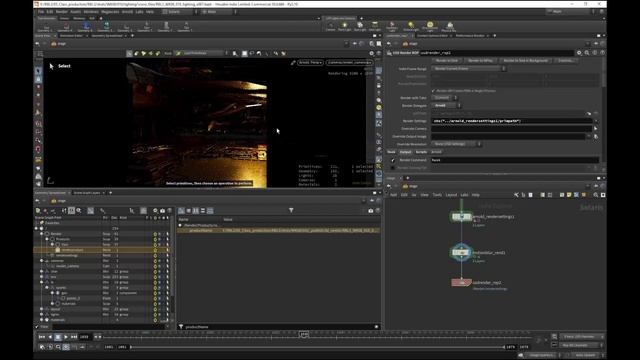Image resolution: width=640 pixels, height=360 pixels.
Task: Open node info icon in parameter pane
Action: pyautogui.click(x=595, y=53)
